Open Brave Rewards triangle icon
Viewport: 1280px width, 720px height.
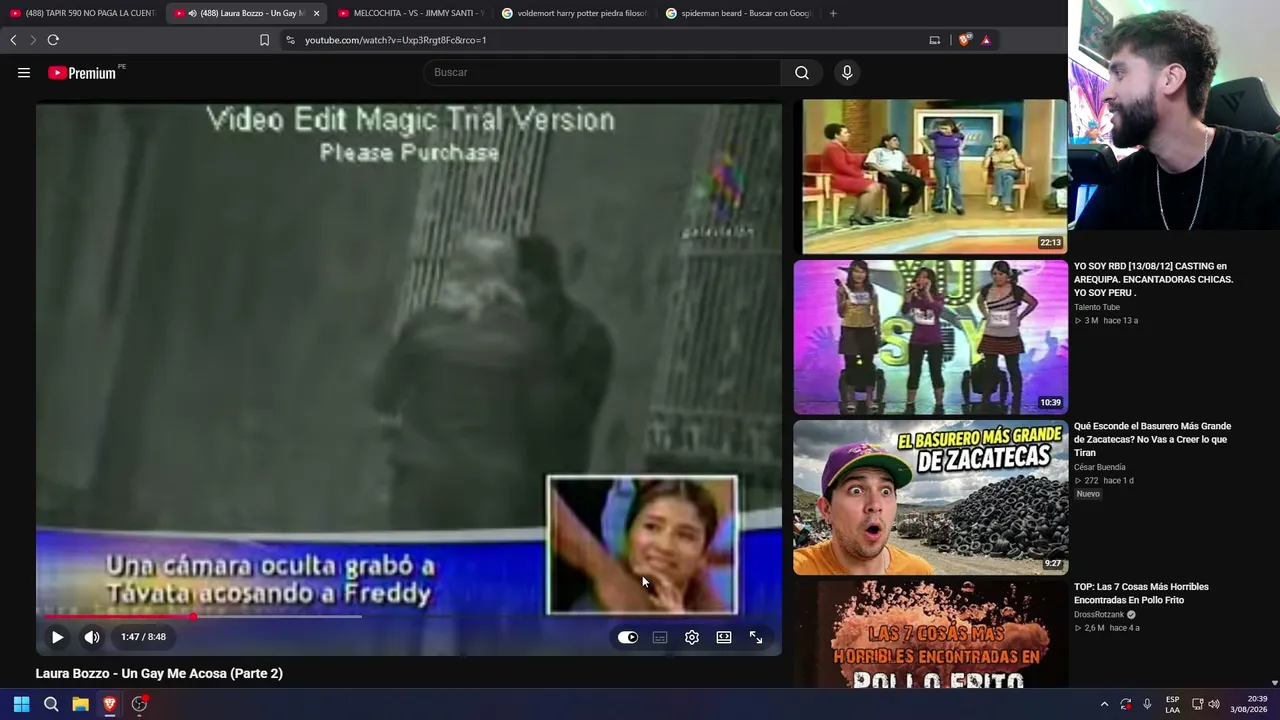click(986, 40)
